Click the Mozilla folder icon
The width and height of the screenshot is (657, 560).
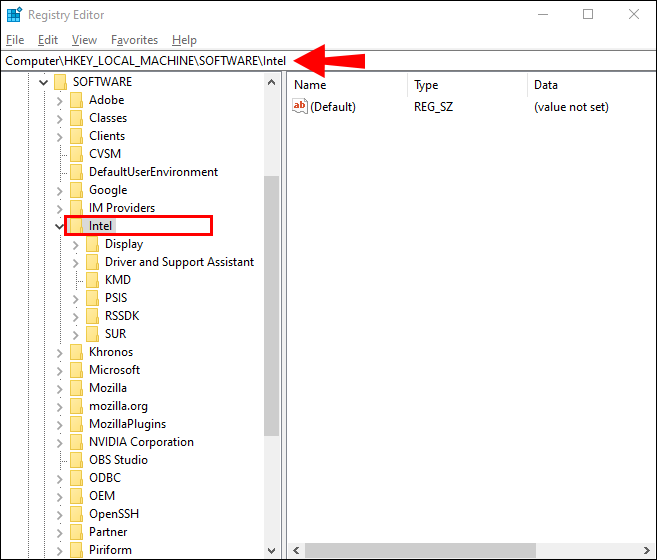click(76, 388)
